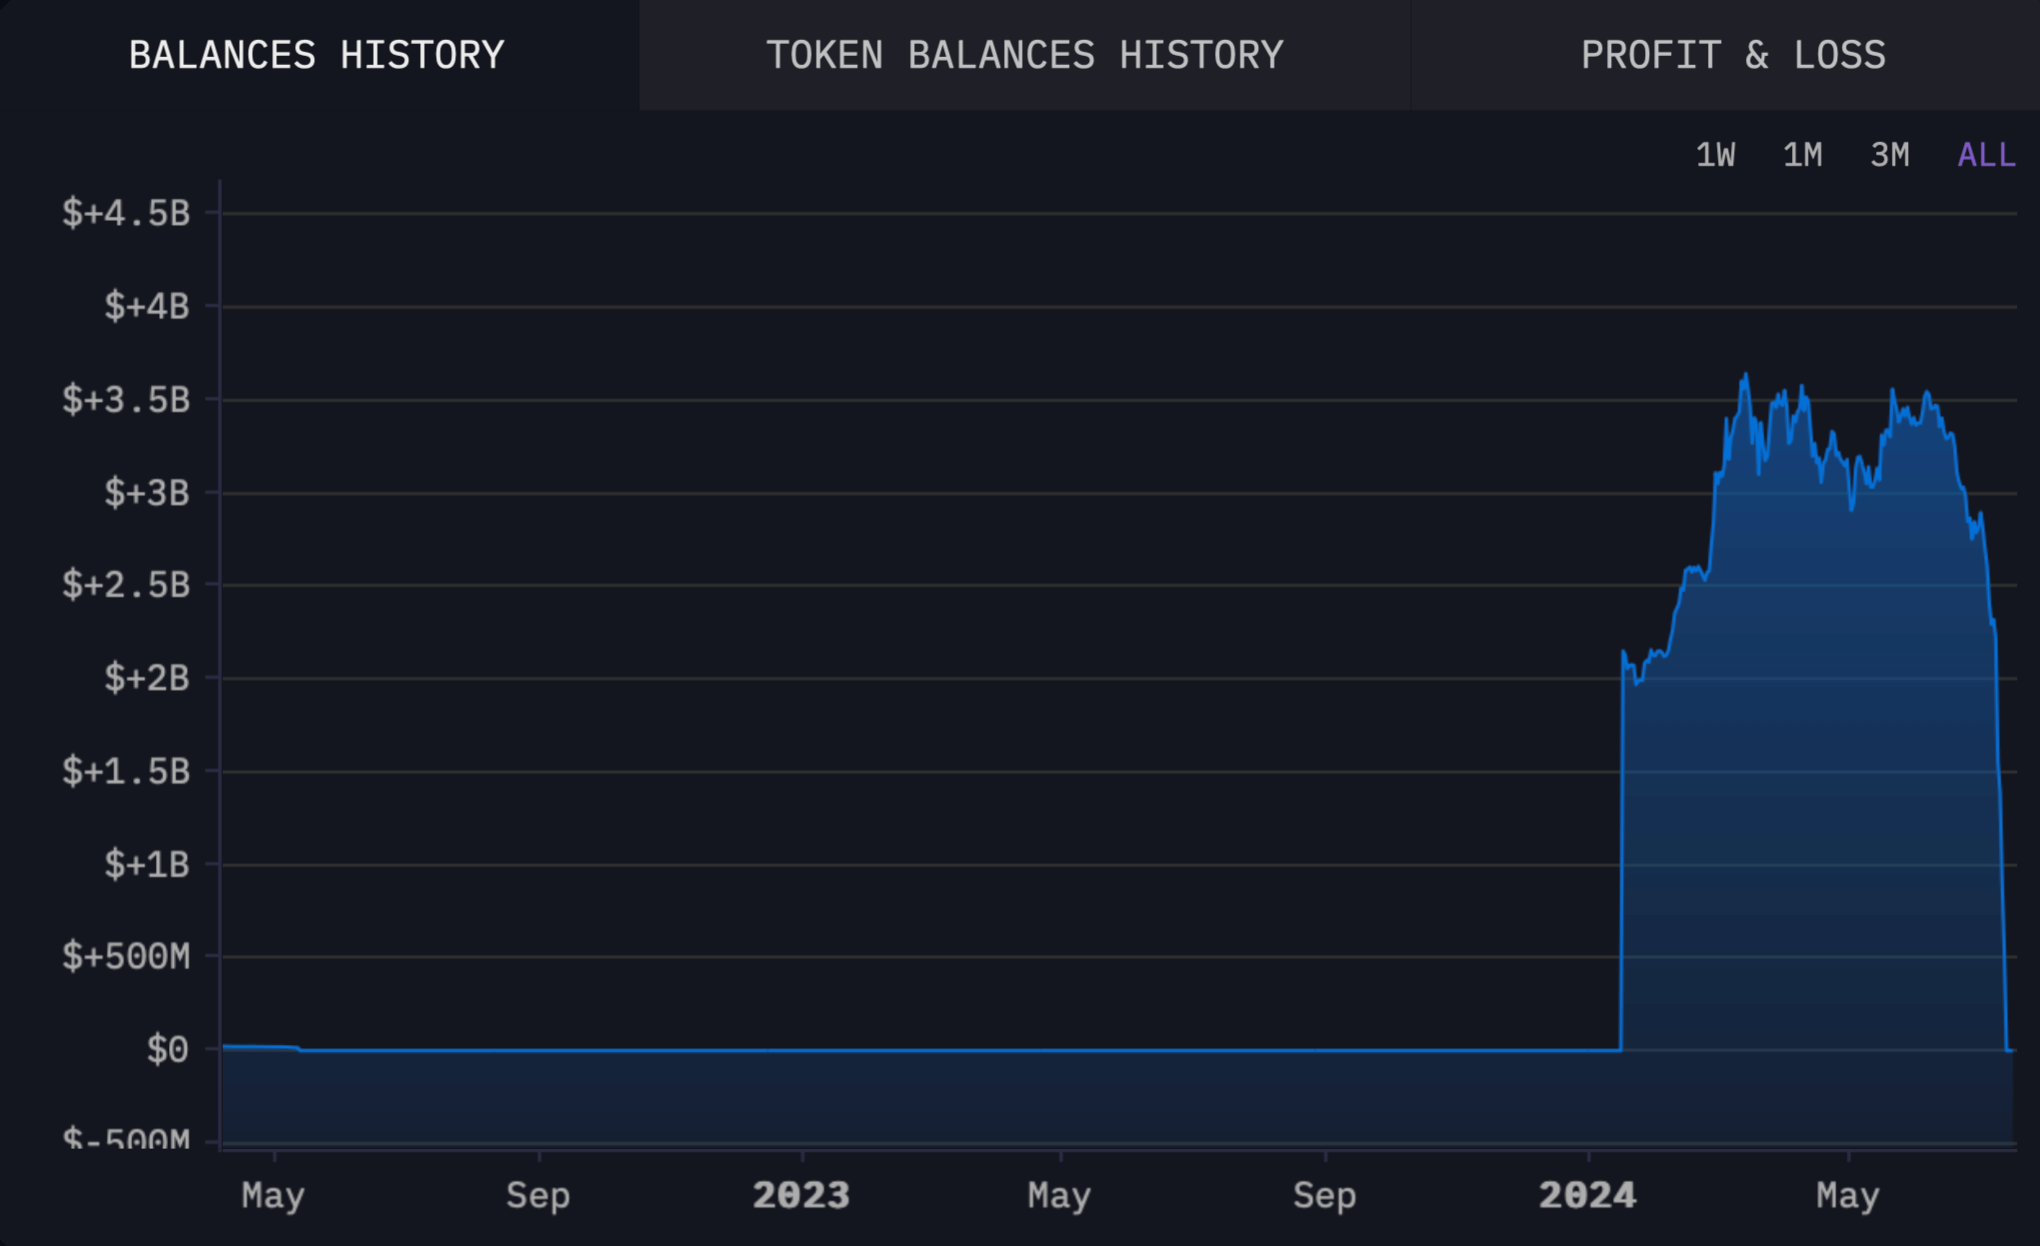Click the $0 y-axis label

point(167,1050)
